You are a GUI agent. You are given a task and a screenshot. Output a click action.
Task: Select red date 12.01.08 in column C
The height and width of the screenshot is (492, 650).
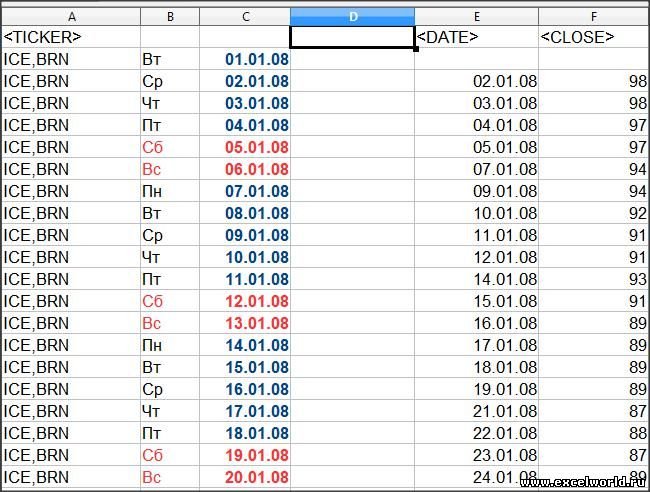pos(245,301)
